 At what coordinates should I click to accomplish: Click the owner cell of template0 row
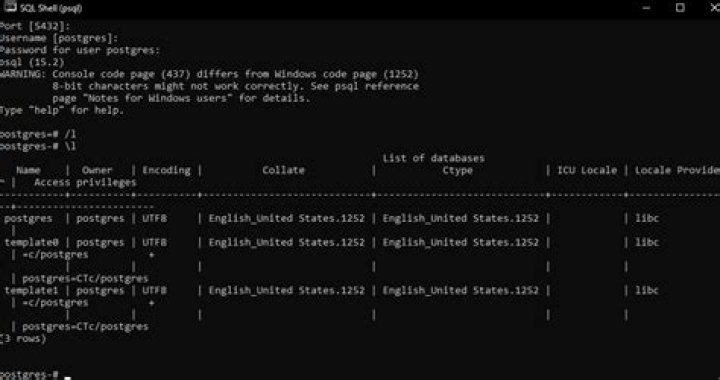coord(100,242)
